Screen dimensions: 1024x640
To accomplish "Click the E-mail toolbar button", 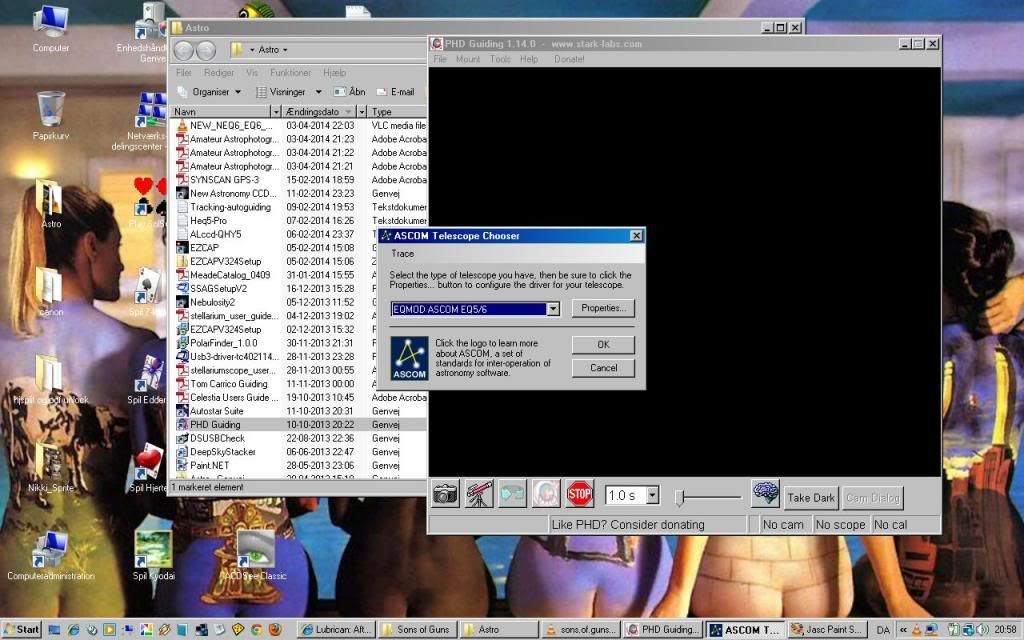I will 396,92.
